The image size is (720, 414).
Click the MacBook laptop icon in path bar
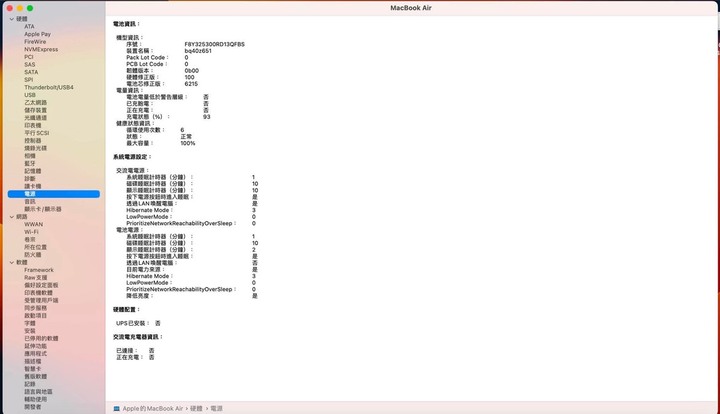pyautogui.click(x=117, y=408)
